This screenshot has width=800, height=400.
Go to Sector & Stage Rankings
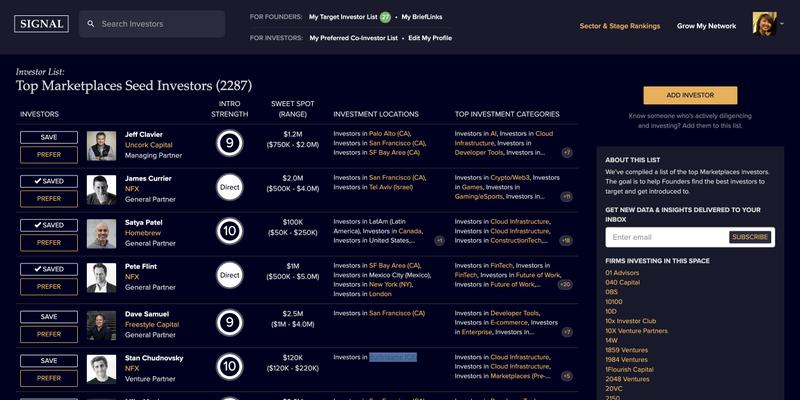[x=619, y=26]
